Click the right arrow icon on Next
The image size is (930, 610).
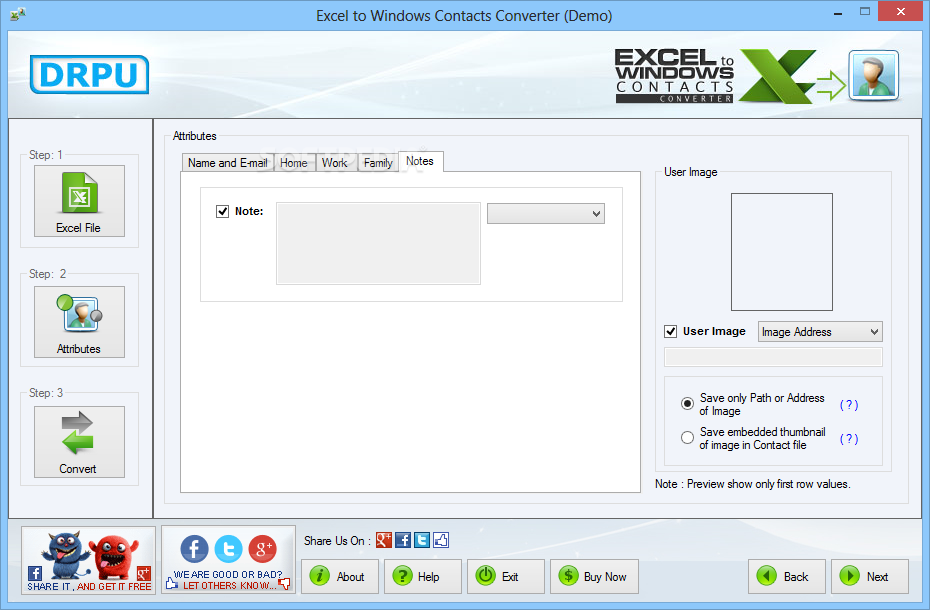849,576
